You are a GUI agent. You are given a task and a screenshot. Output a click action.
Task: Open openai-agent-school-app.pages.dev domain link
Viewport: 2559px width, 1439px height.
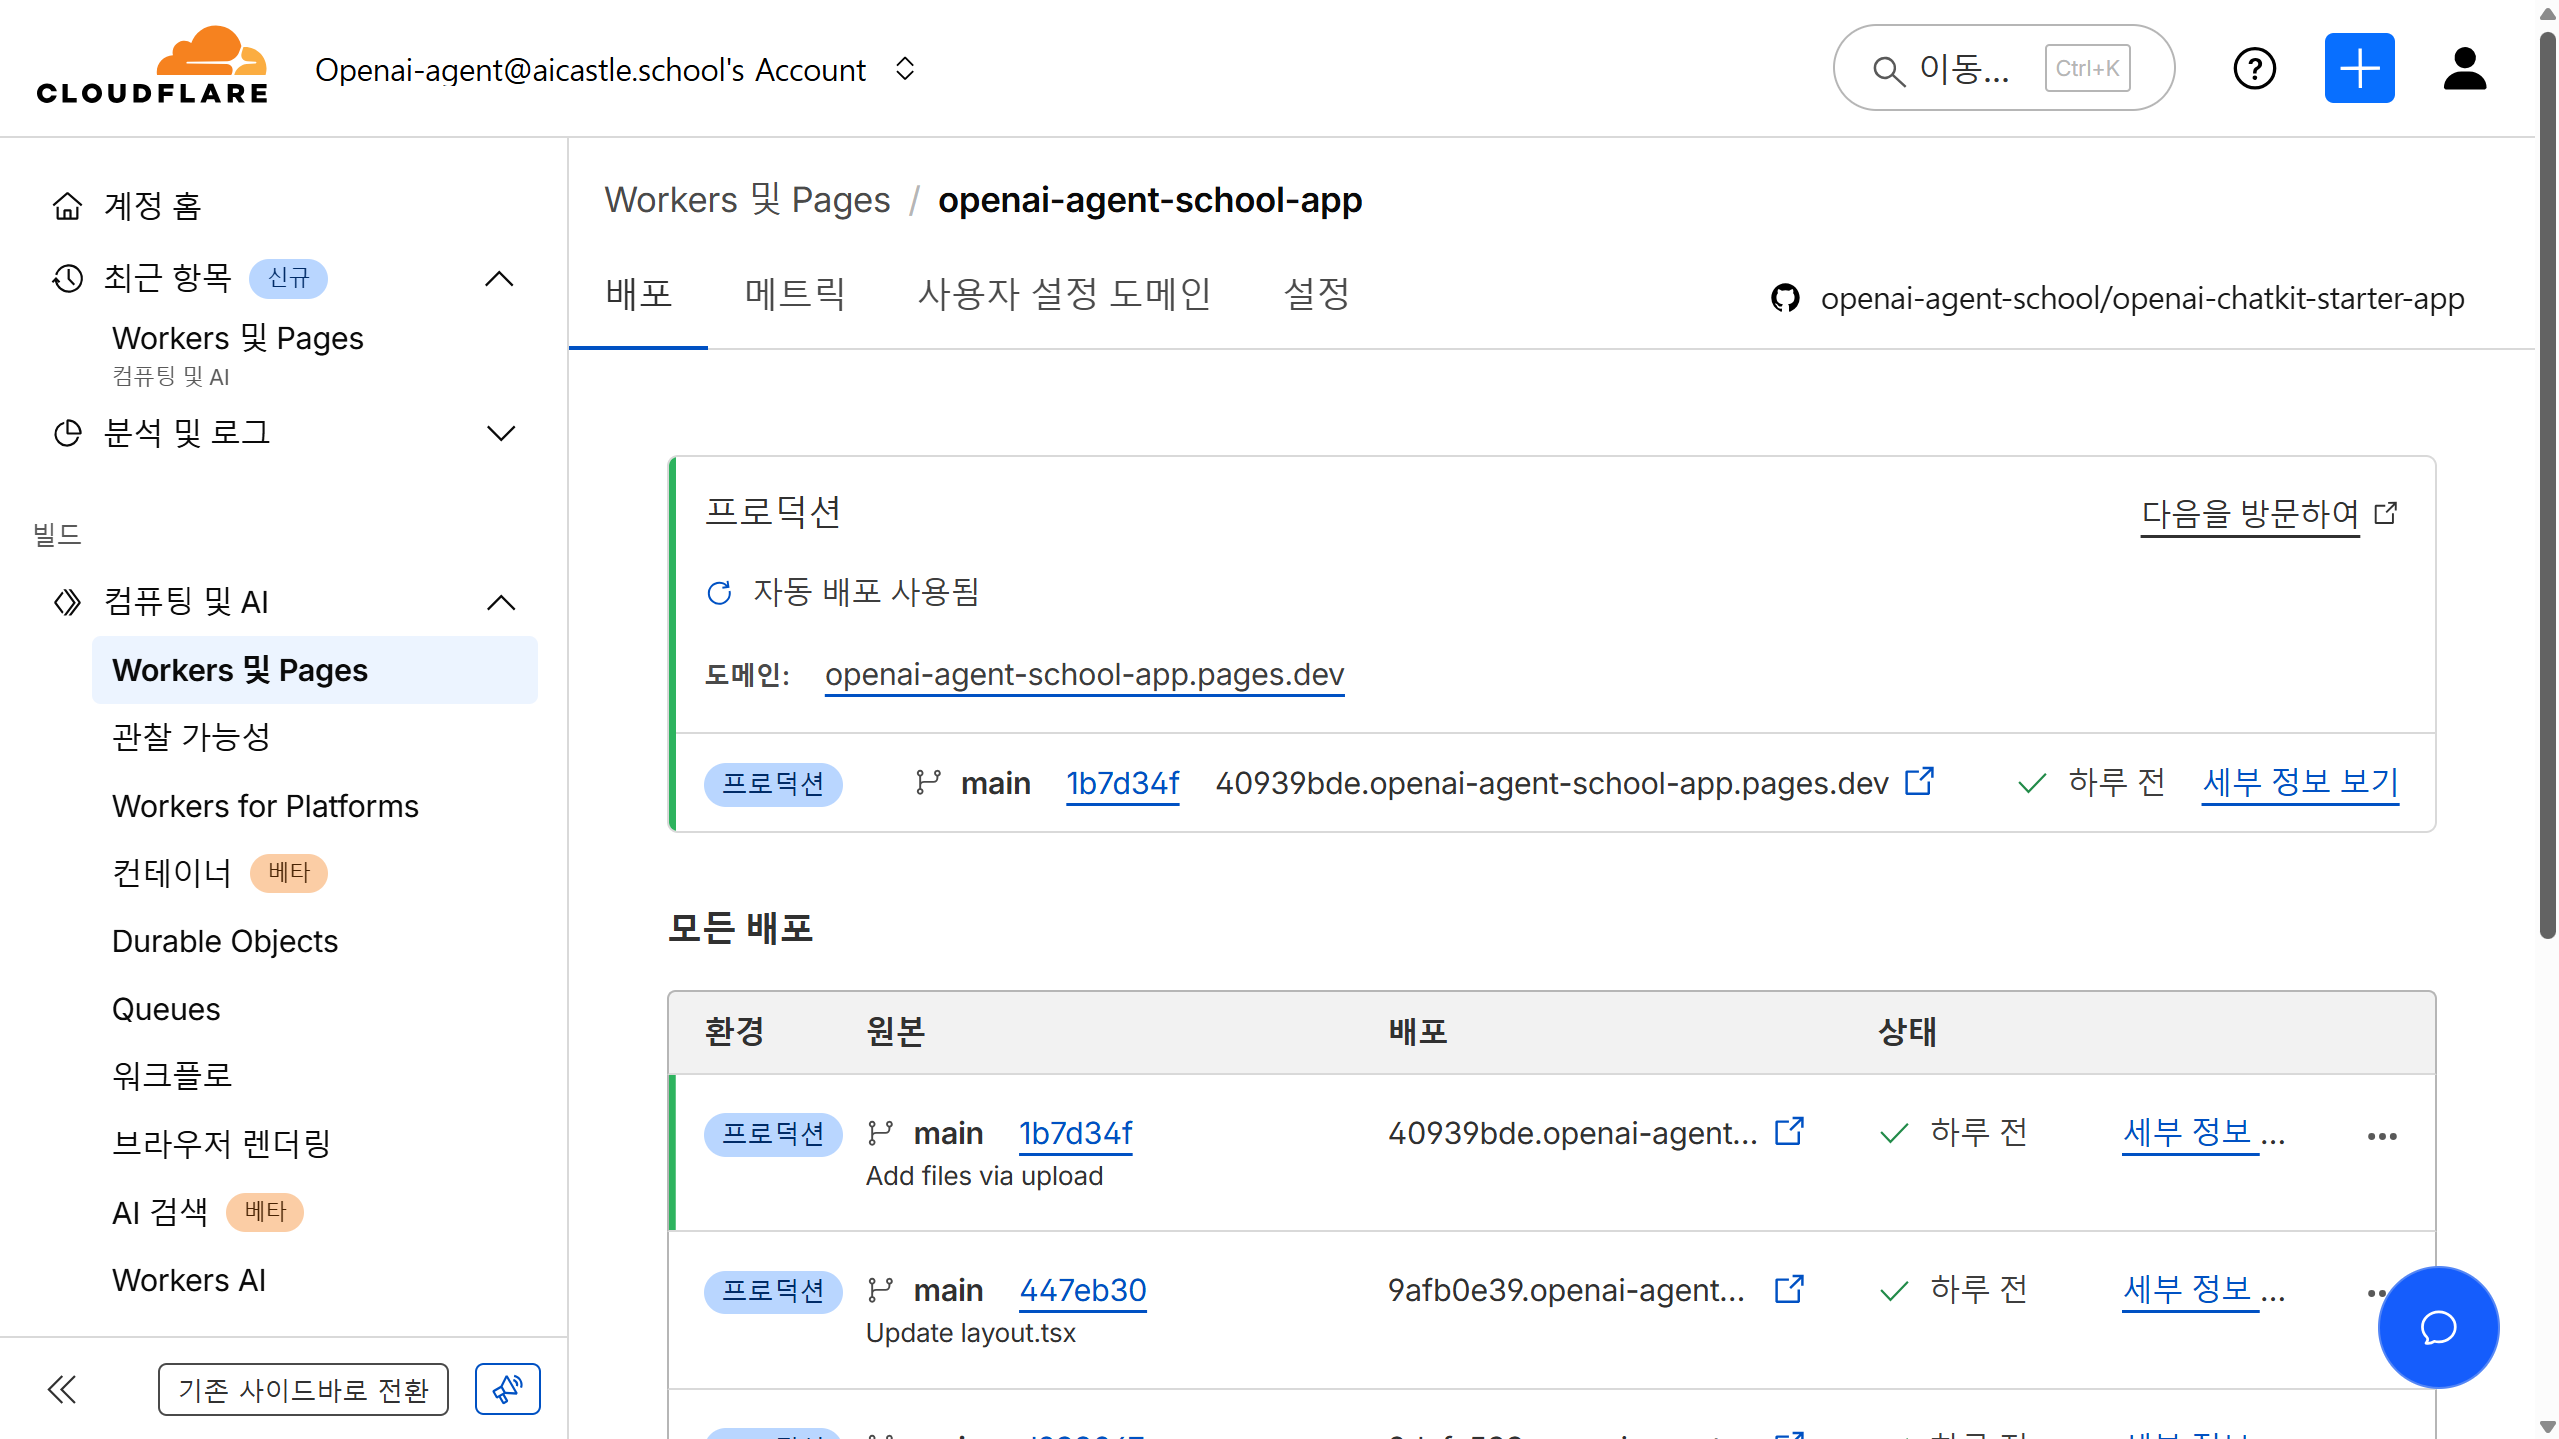tap(1084, 674)
